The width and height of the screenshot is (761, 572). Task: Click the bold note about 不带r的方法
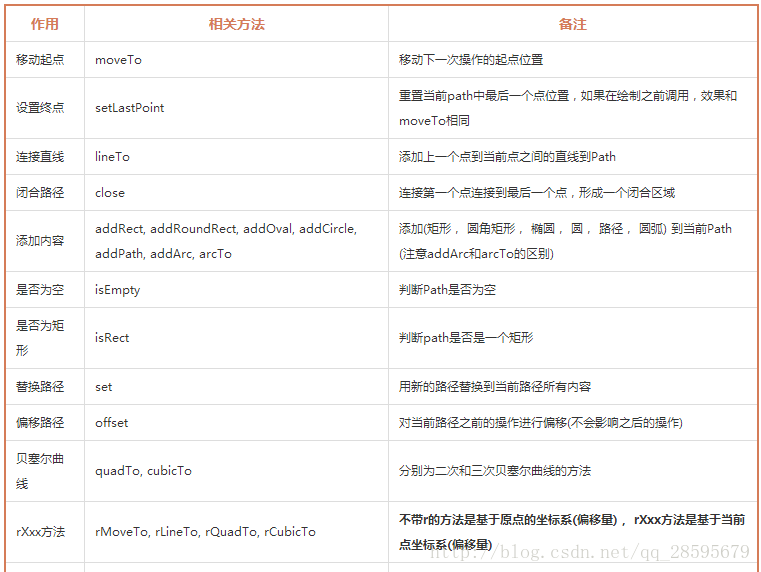(x=572, y=532)
